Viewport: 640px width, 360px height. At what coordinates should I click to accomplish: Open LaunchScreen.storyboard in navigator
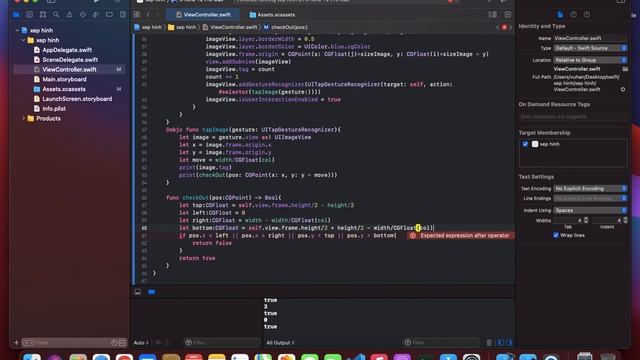tap(77, 99)
